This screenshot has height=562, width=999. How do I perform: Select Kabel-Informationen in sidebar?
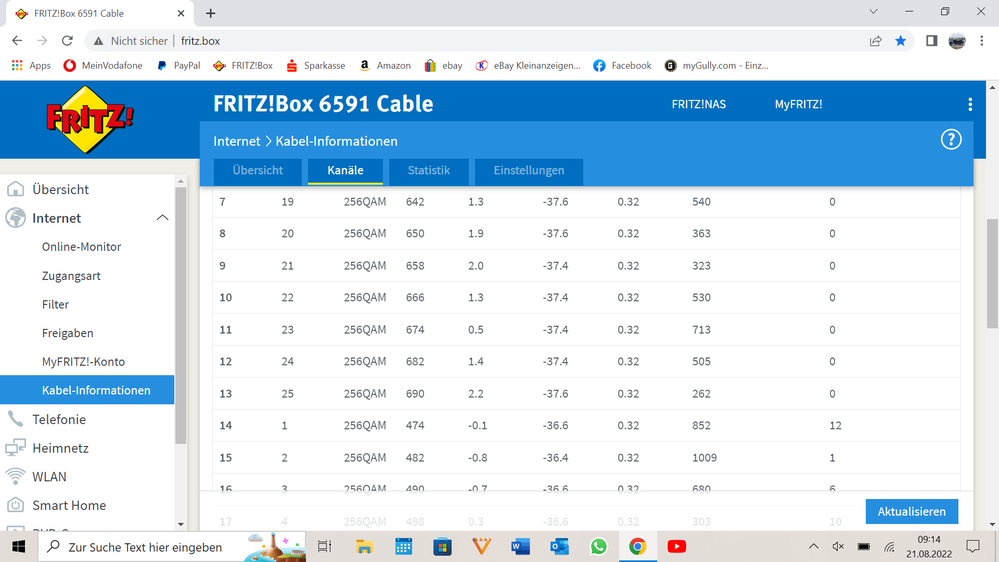tap(87, 390)
